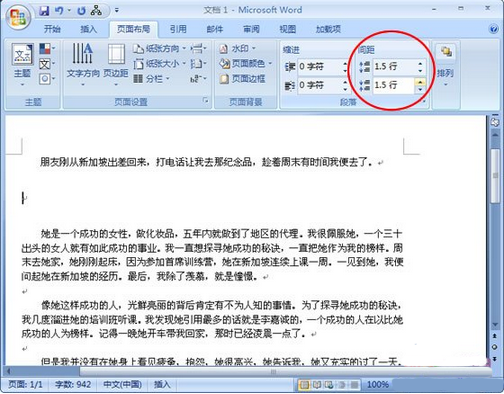Open the 邮件 tab

[x=215, y=29]
